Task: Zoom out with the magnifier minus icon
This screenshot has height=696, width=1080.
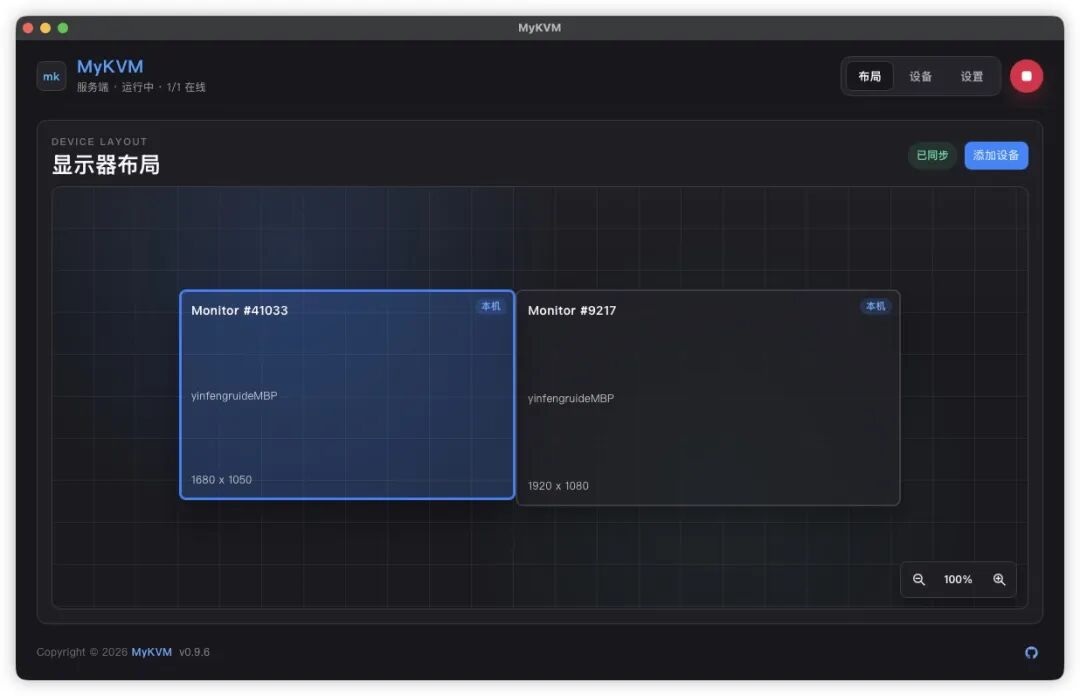Action: click(919, 580)
